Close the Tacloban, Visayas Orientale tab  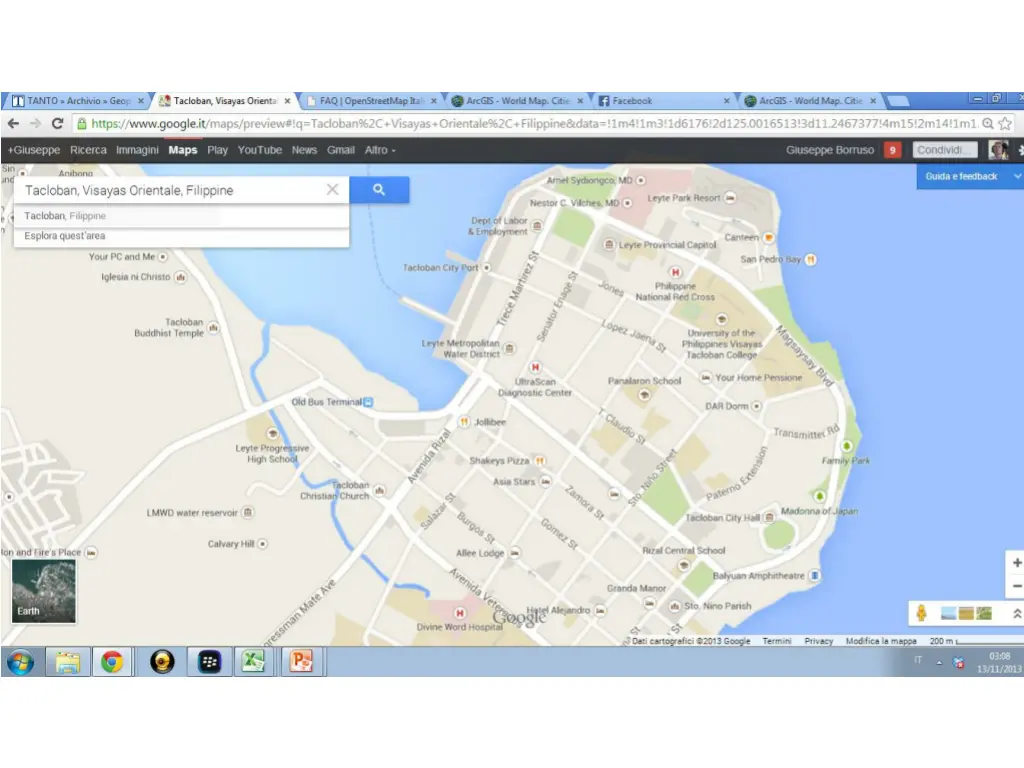click(x=287, y=101)
